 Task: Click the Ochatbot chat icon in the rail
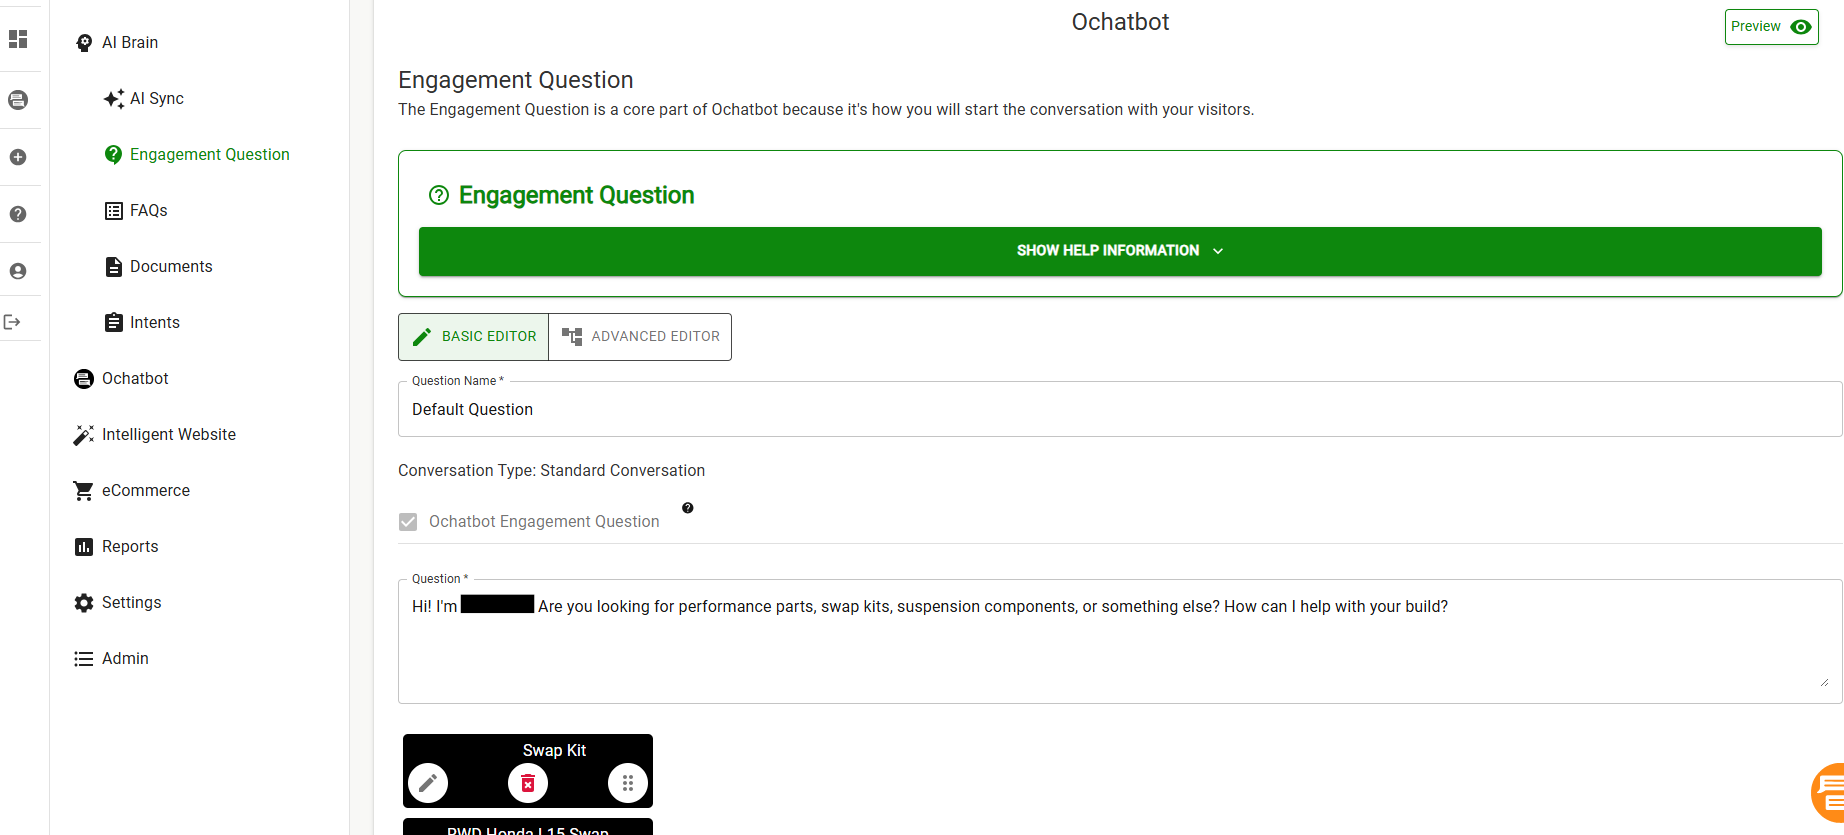click(x=18, y=100)
